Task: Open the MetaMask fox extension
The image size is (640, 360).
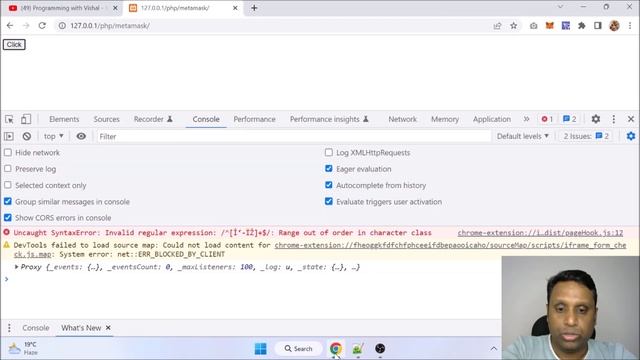Action: pyautogui.click(x=550, y=26)
